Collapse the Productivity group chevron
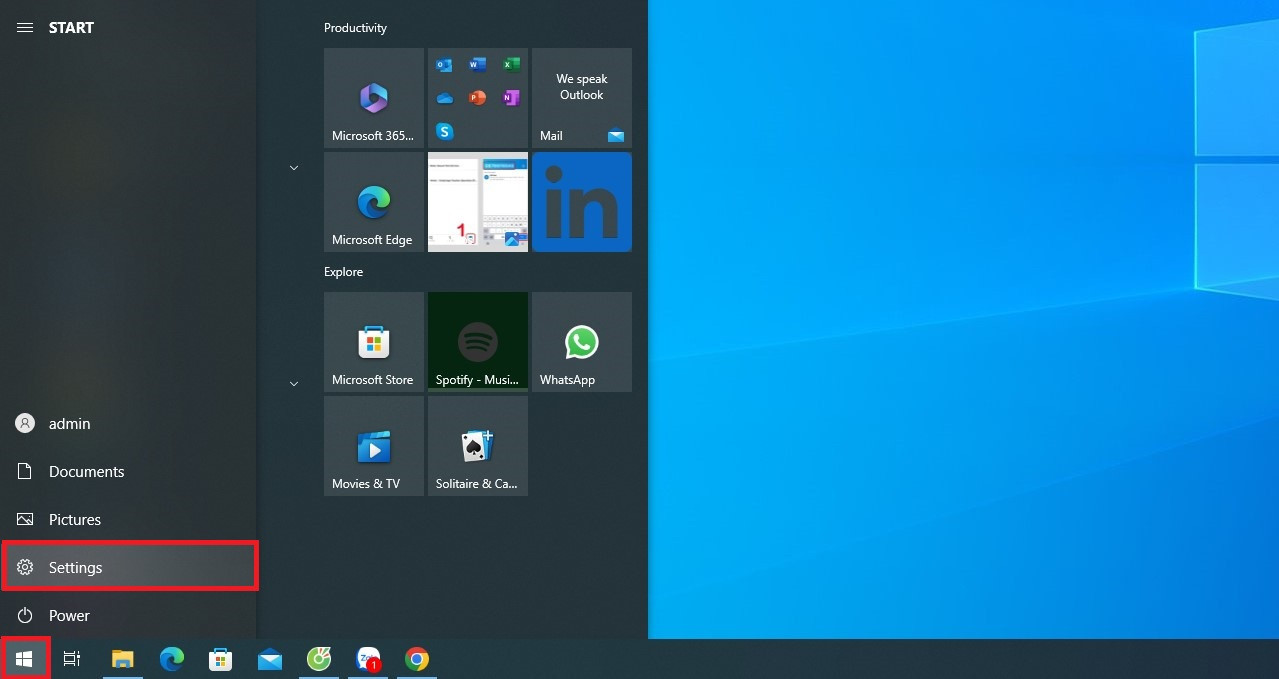The image size is (1279, 679). click(294, 168)
